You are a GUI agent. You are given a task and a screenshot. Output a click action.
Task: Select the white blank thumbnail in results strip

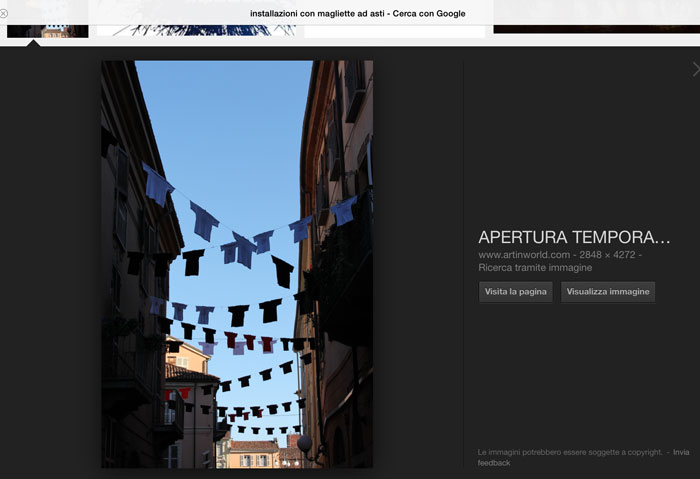coord(395,31)
